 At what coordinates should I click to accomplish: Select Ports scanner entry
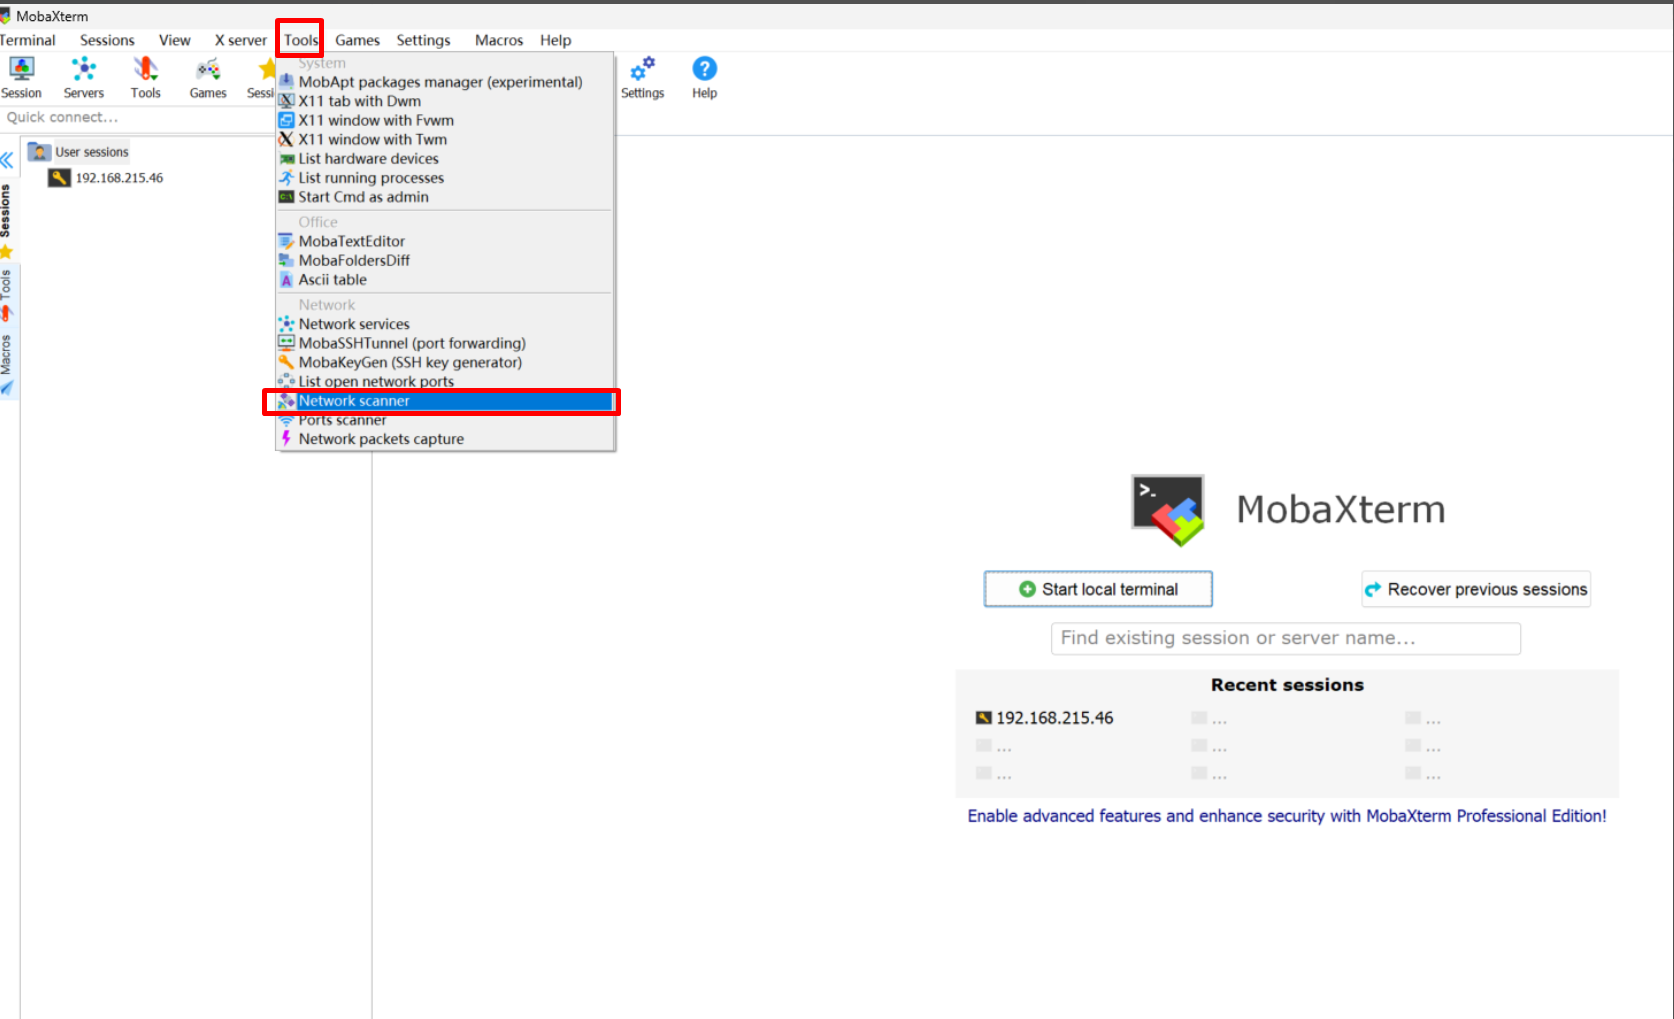[x=445, y=420]
